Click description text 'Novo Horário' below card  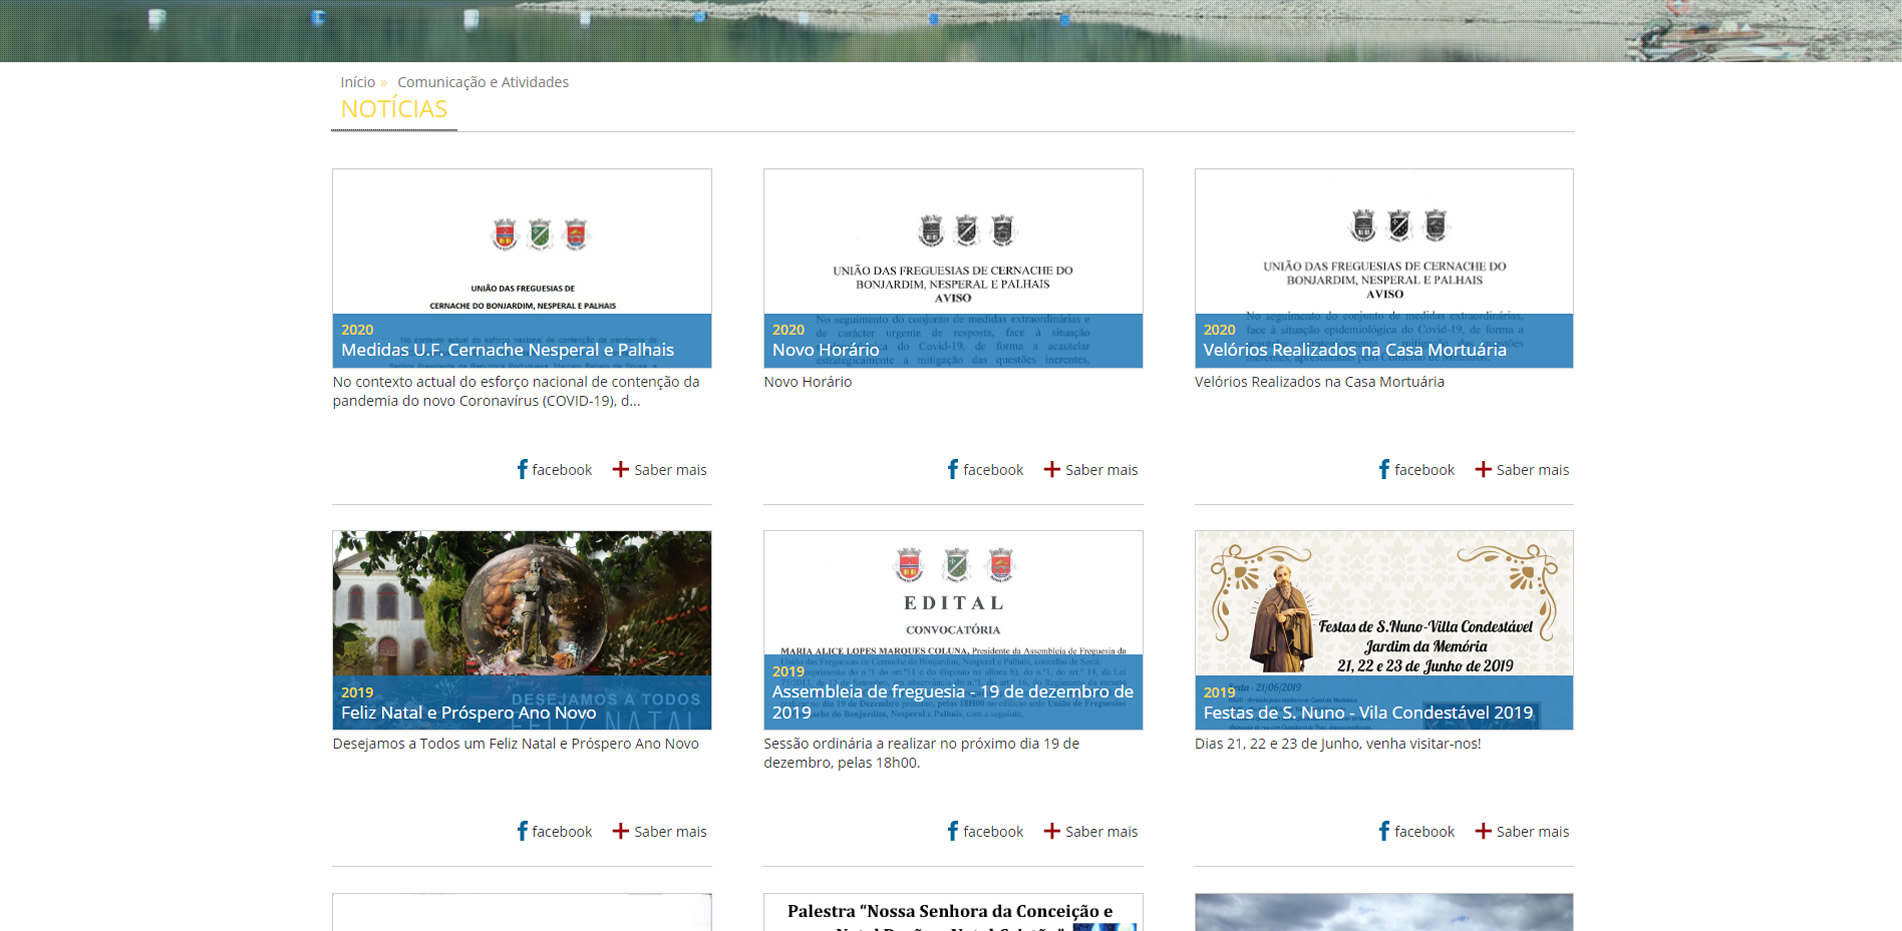coord(808,382)
